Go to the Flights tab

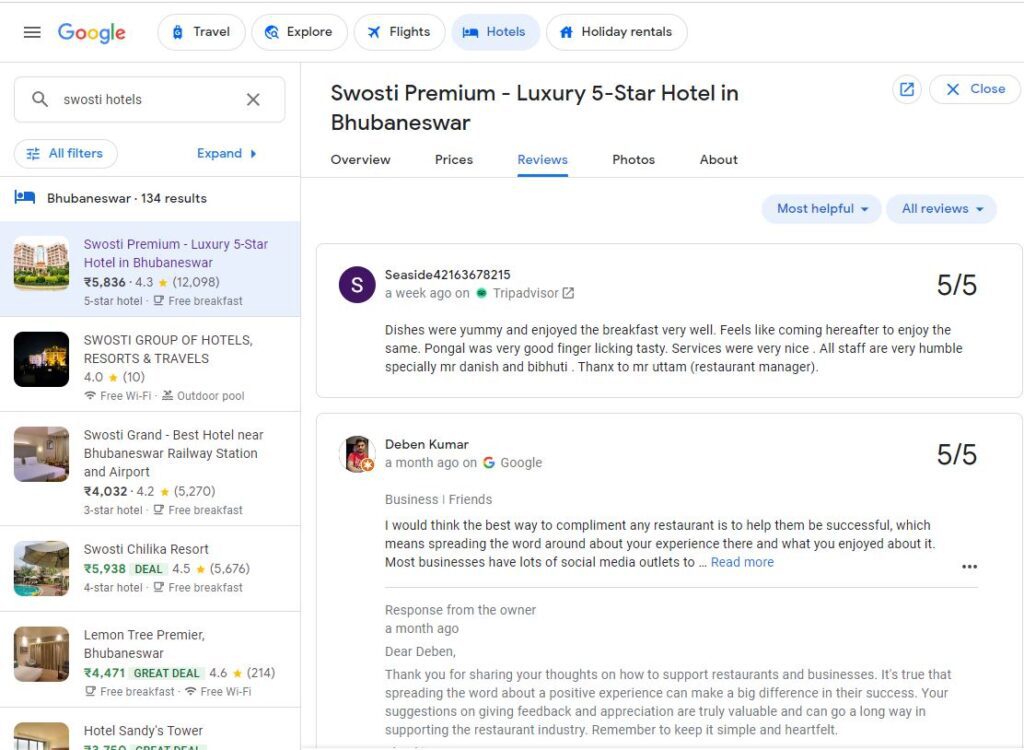[399, 32]
